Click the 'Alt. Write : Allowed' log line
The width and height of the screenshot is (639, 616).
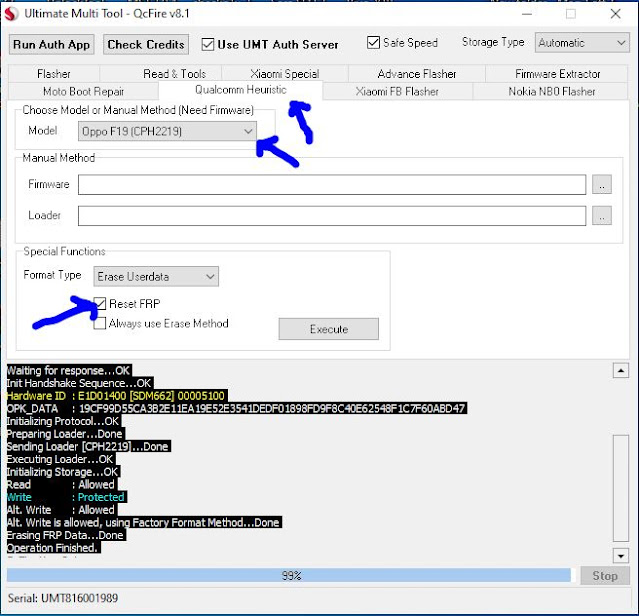62,510
